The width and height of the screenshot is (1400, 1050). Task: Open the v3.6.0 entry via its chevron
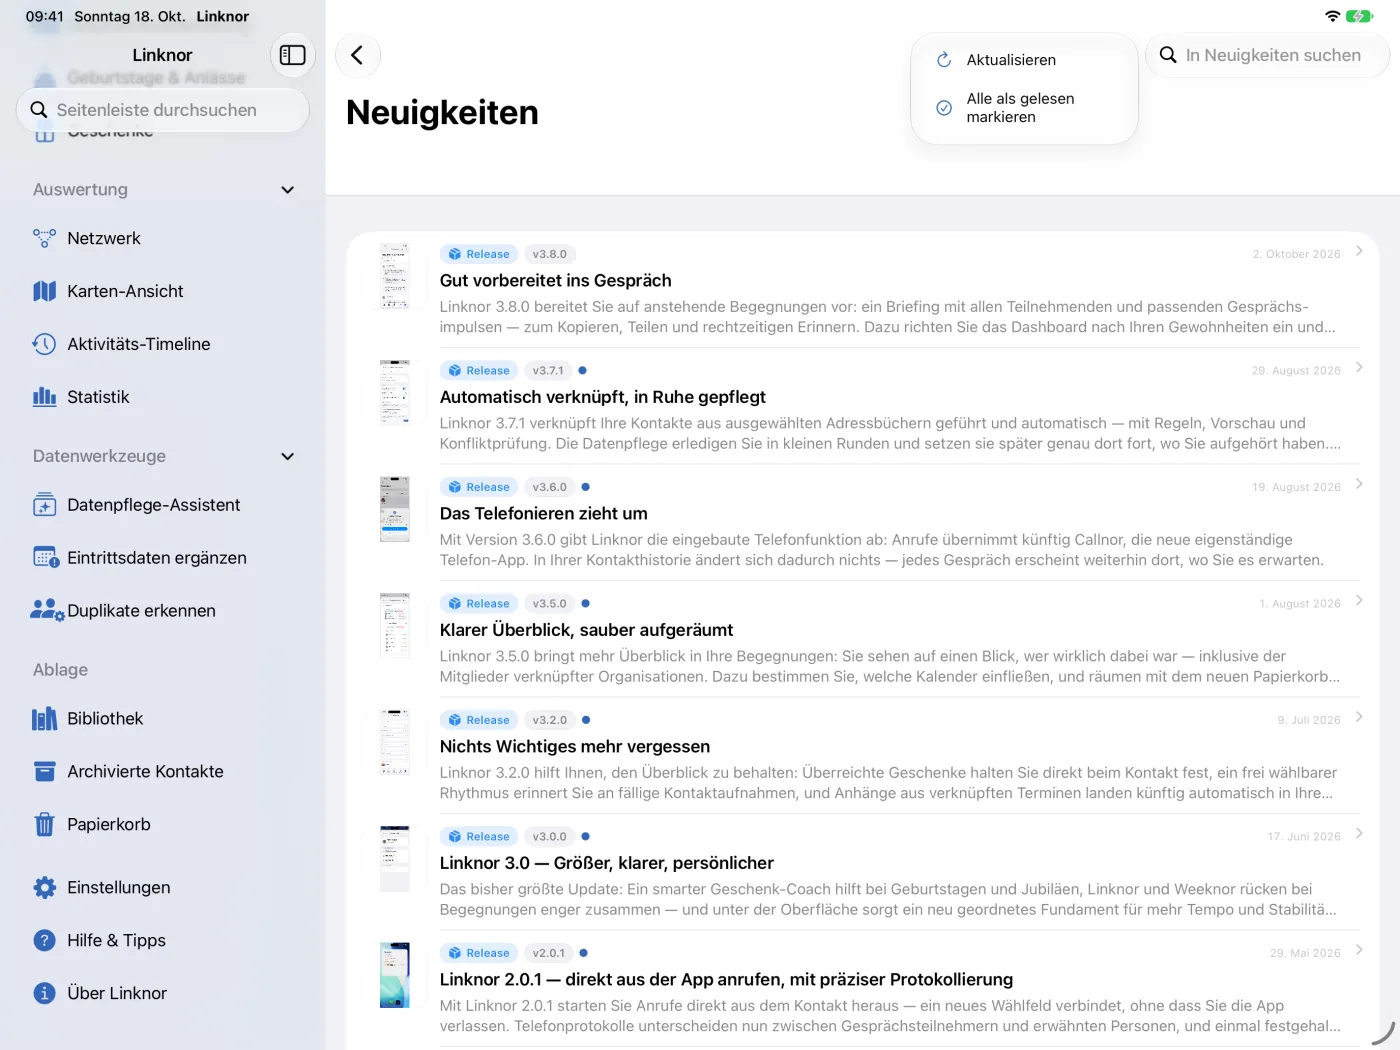tap(1359, 484)
